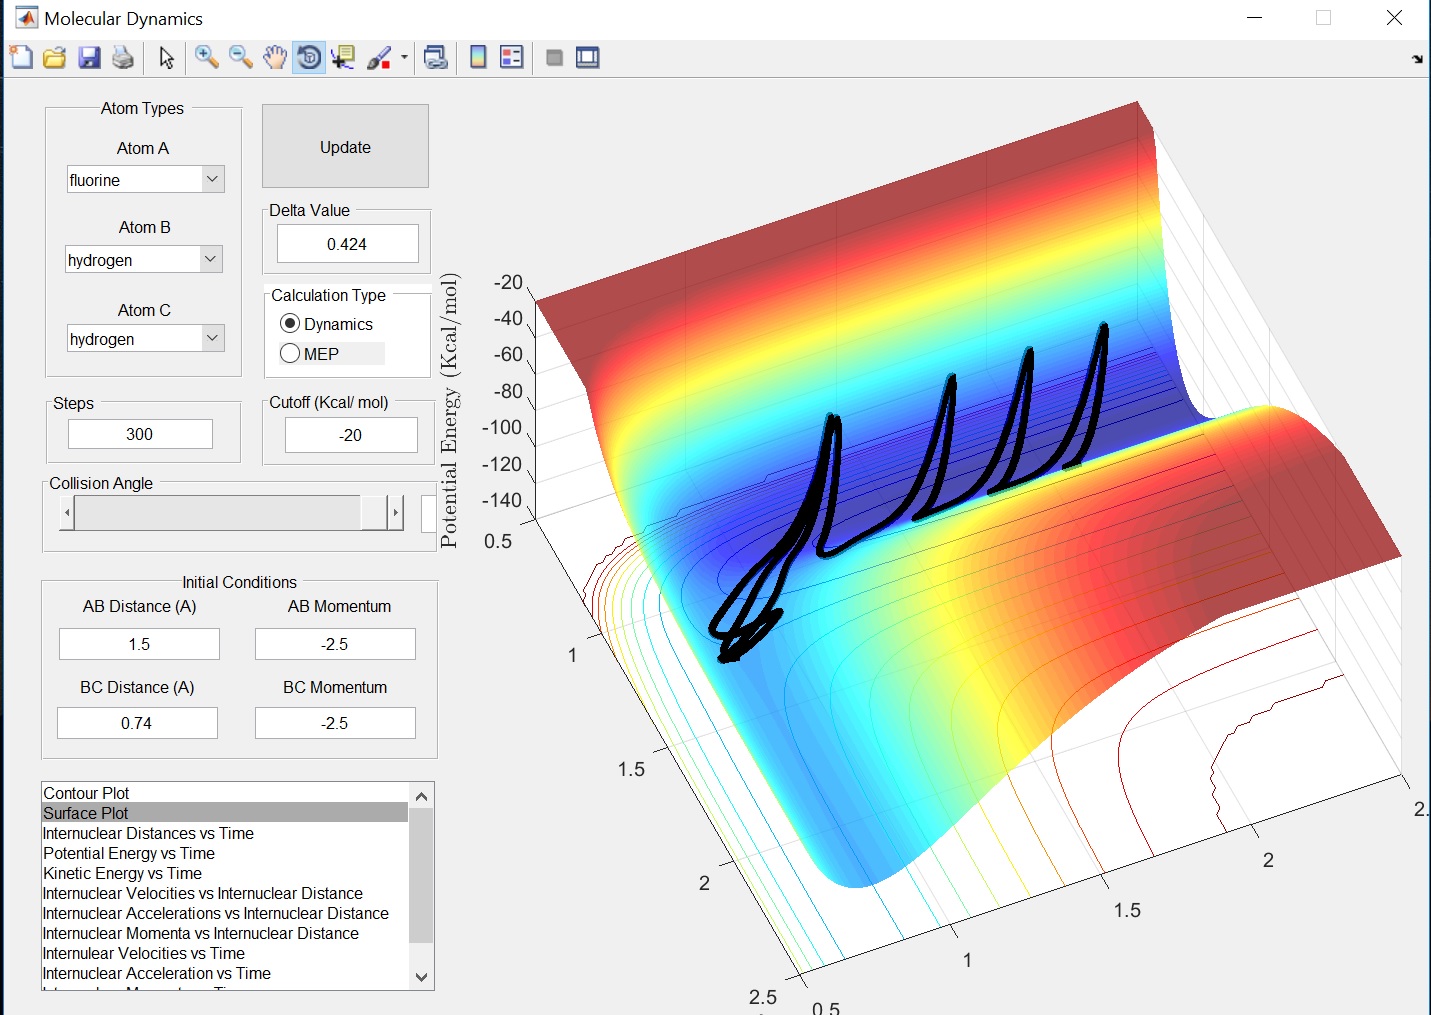This screenshot has height=1015, width=1431.
Task: Enable the Data Cursor tool
Action: click(343, 58)
